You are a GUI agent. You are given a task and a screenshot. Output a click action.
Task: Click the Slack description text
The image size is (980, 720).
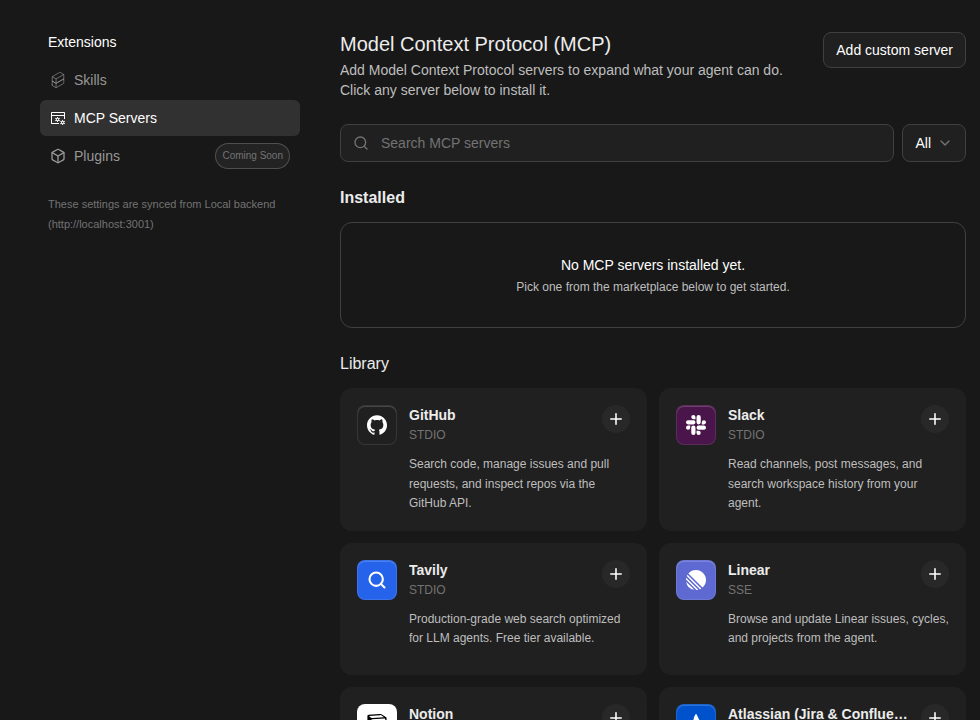point(824,483)
